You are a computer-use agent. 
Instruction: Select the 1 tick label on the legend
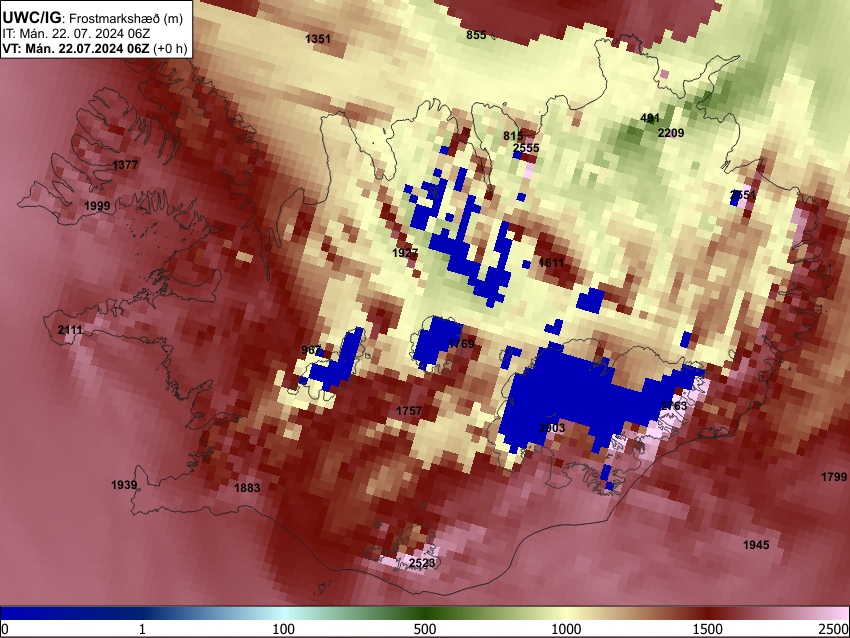click(x=142, y=629)
